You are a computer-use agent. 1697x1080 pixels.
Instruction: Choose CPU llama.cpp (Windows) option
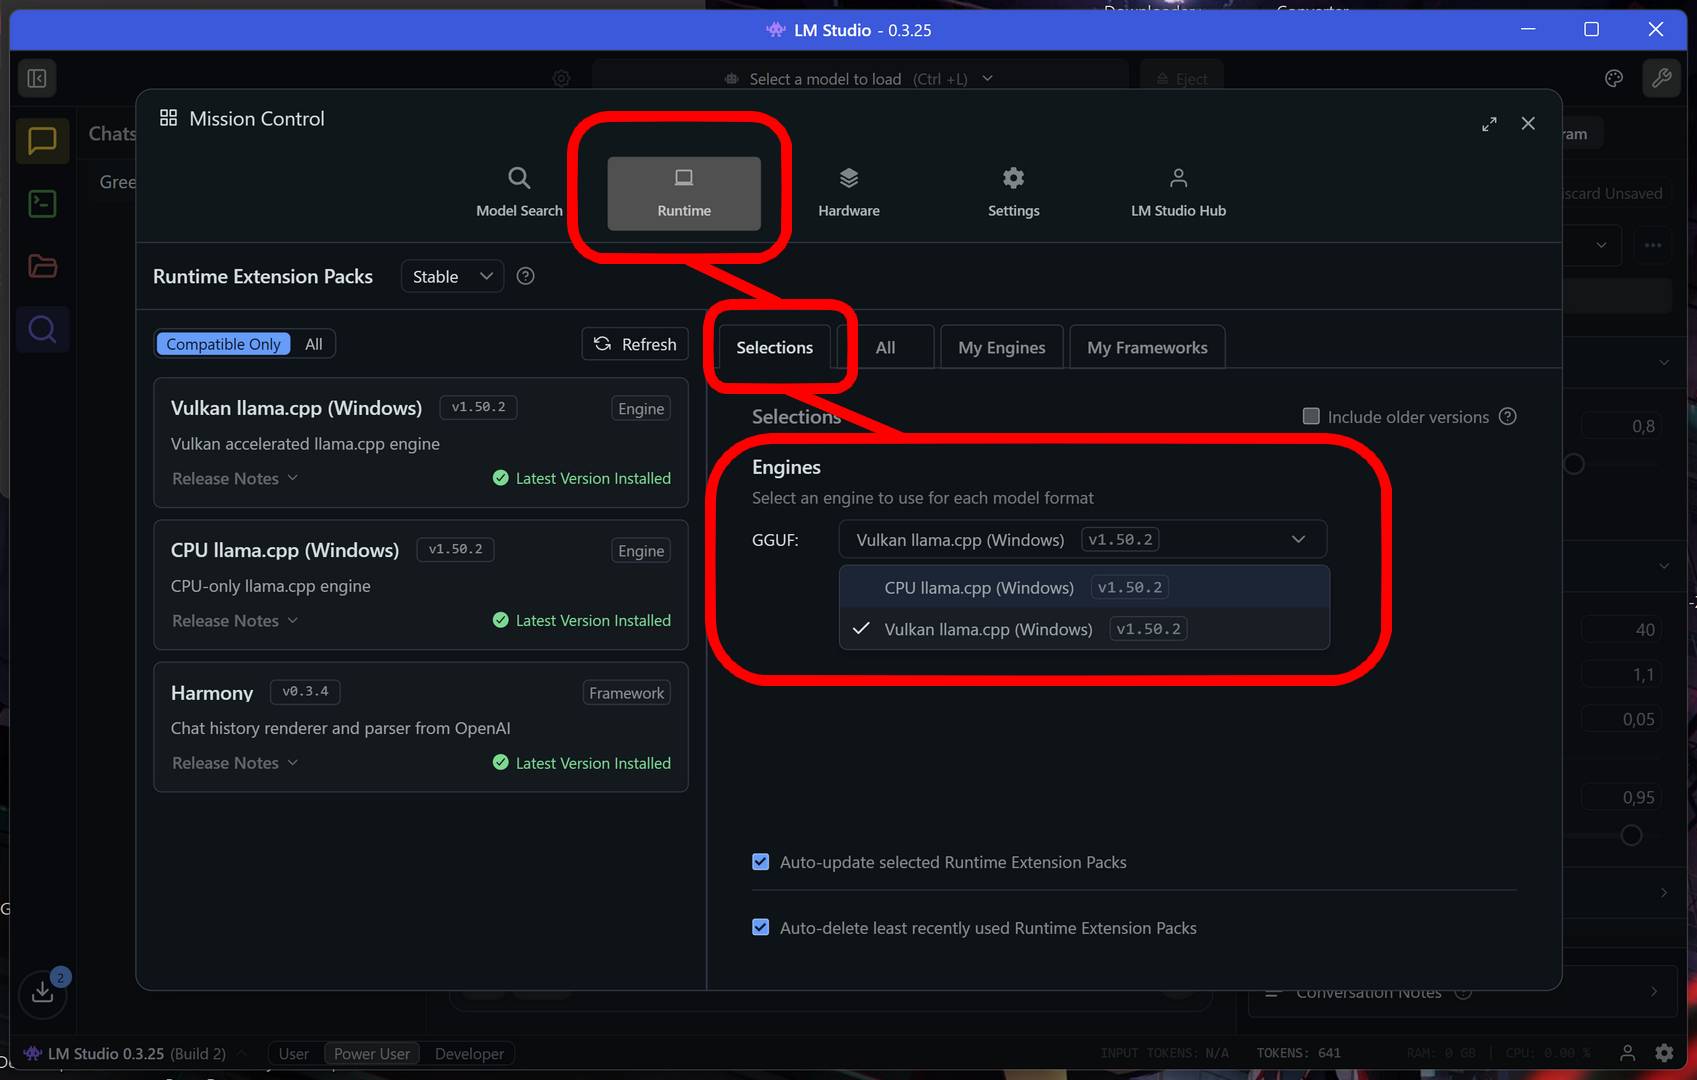[1084, 587]
